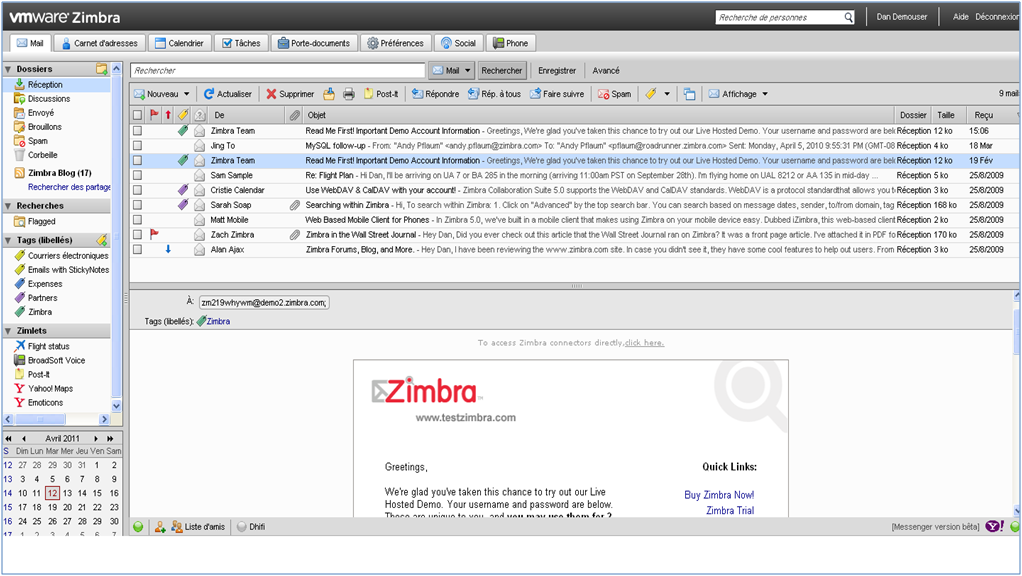This screenshot has height=576, width=1022.
Task: Click the green presence status icon
Action: coord(138,526)
